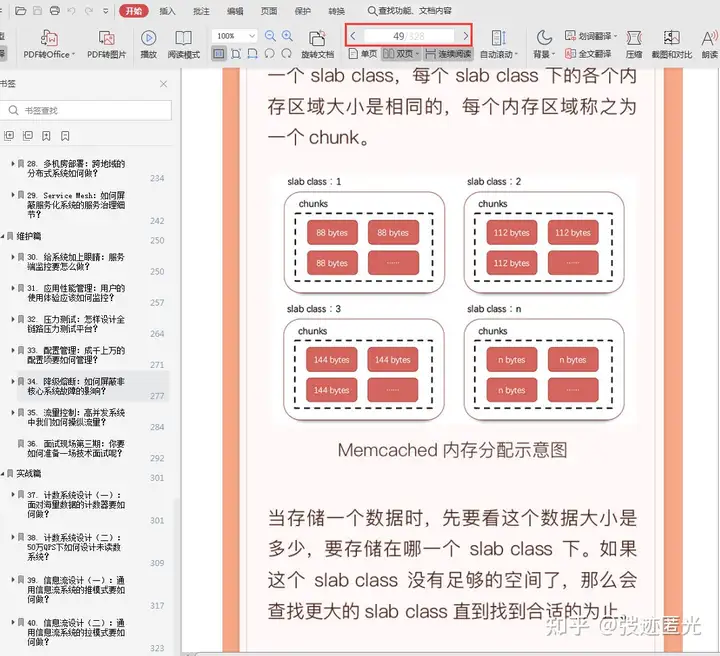This screenshot has width=720, height=656.
Task: Click the 书签查找 bookmark search field
Action: 86,110
